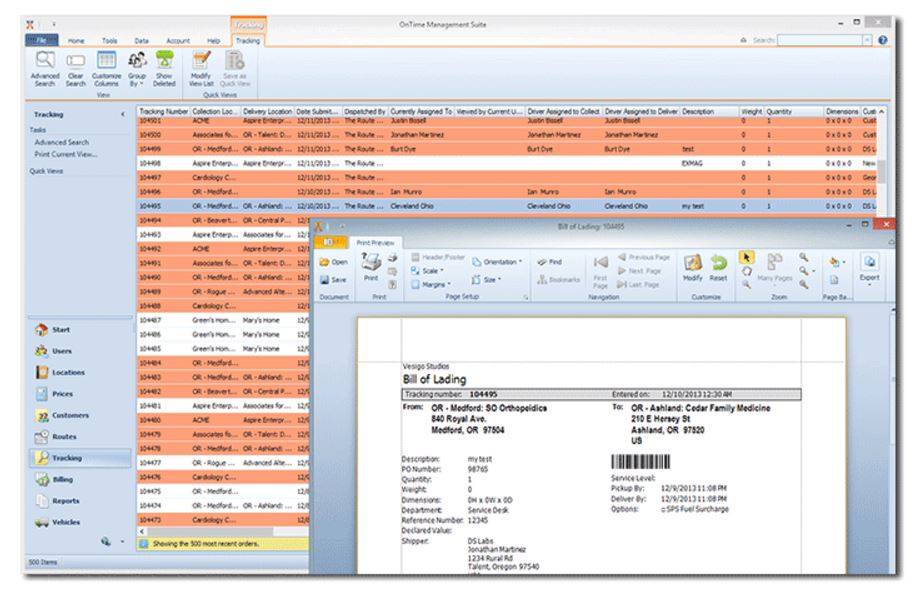Select Tracking in the navigation pane

80,458
